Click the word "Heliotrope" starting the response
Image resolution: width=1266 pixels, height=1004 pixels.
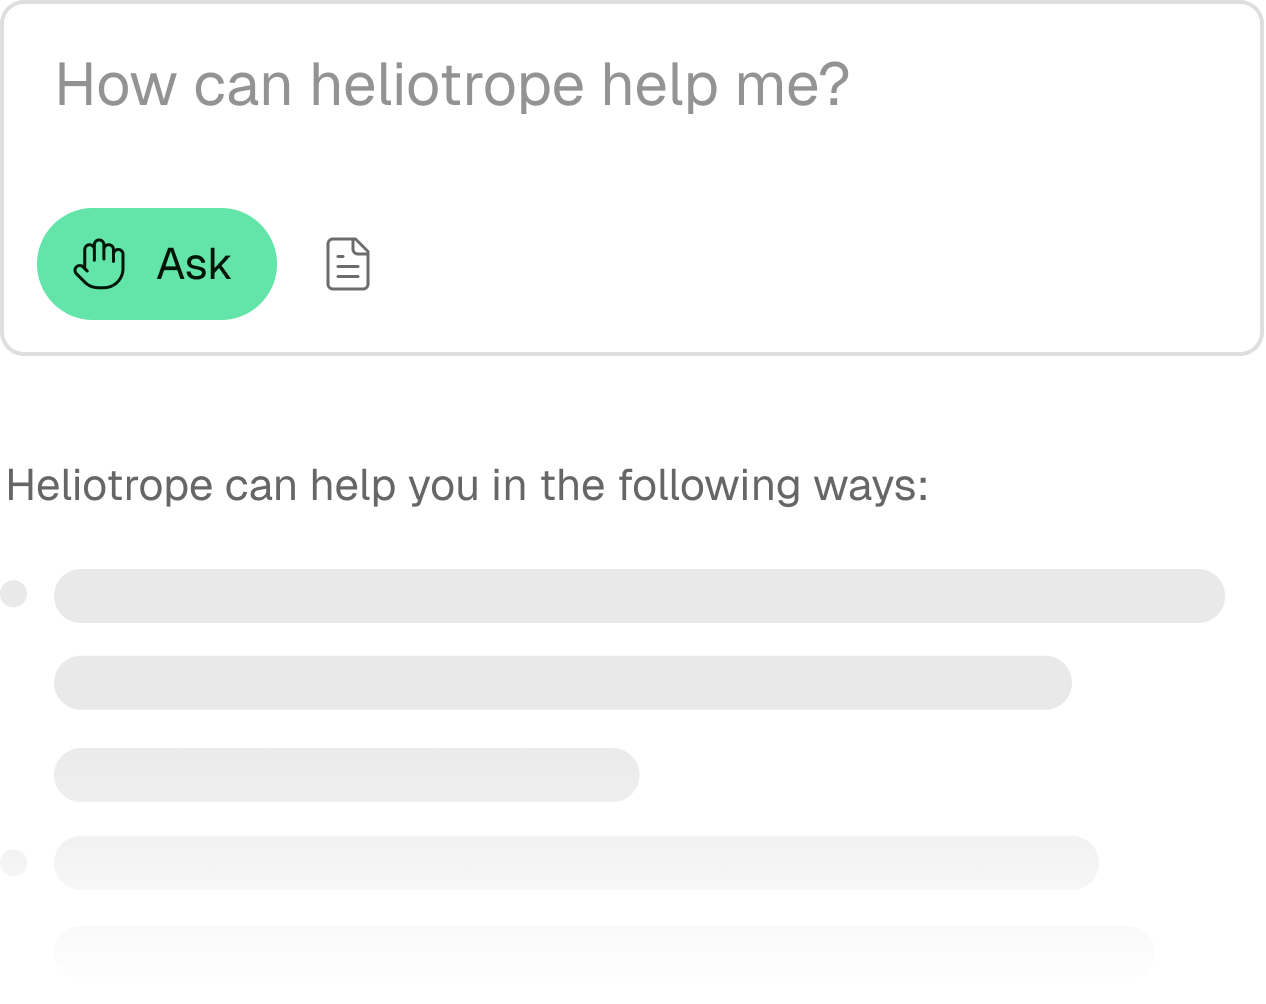(x=110, y=487)
